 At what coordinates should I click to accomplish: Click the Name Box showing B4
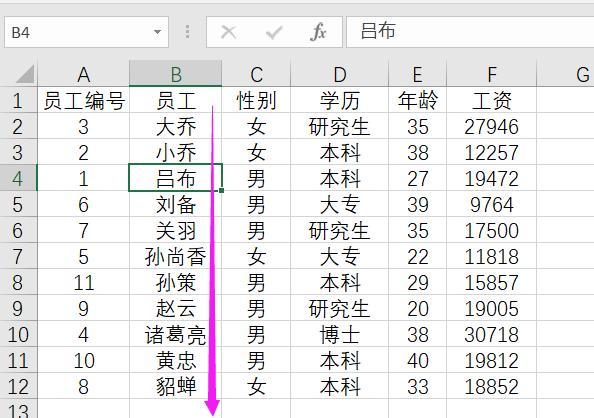point(86,32)
